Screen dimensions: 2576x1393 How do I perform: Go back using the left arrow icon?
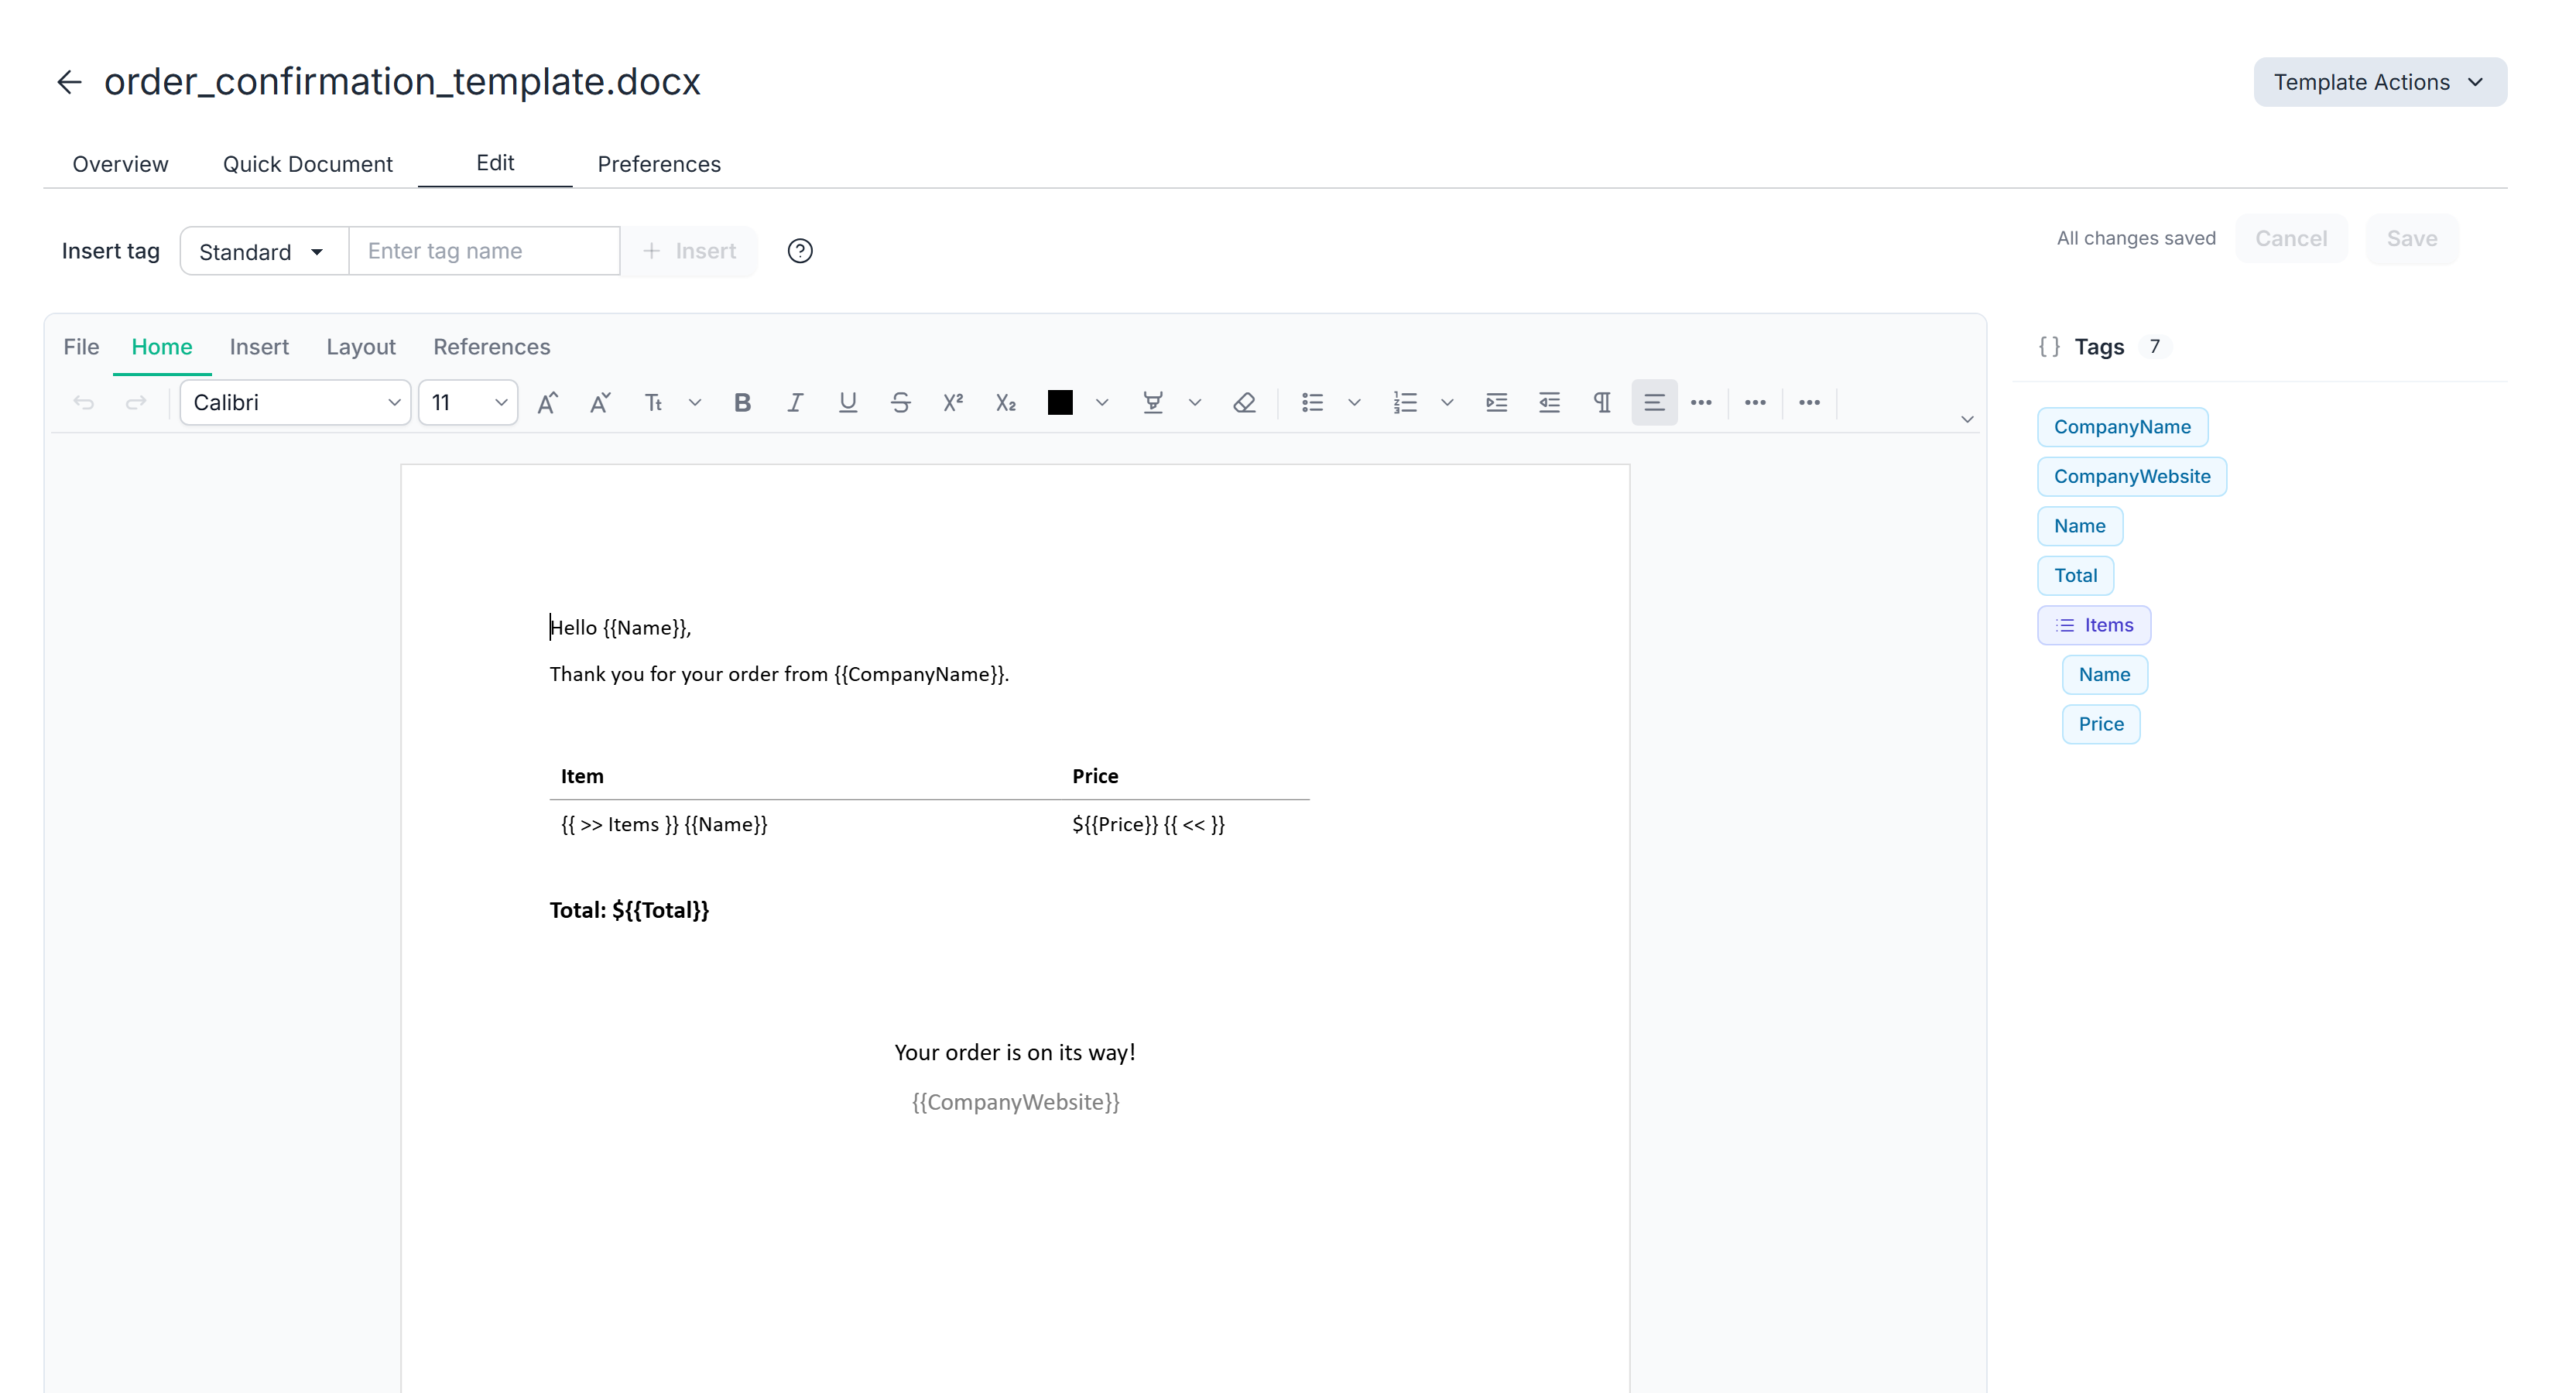[x=69, y=82]
